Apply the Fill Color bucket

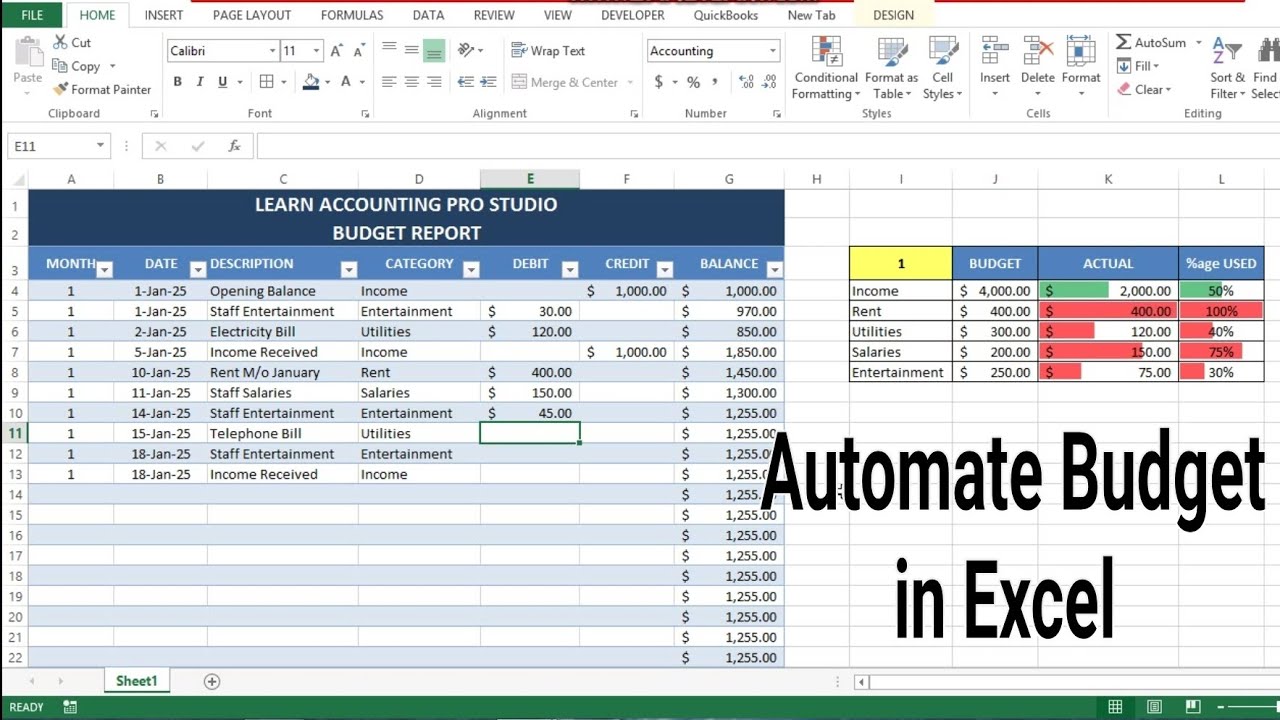tap(311, 82)
